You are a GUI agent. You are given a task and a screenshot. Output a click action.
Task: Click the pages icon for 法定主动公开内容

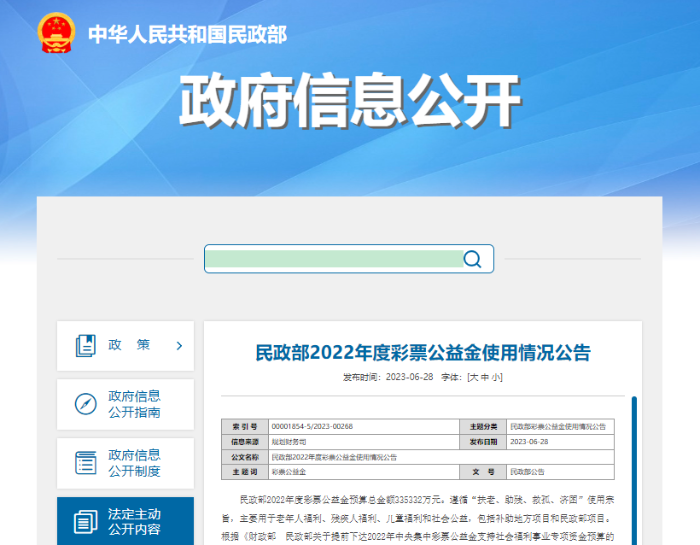pos(85,521)
